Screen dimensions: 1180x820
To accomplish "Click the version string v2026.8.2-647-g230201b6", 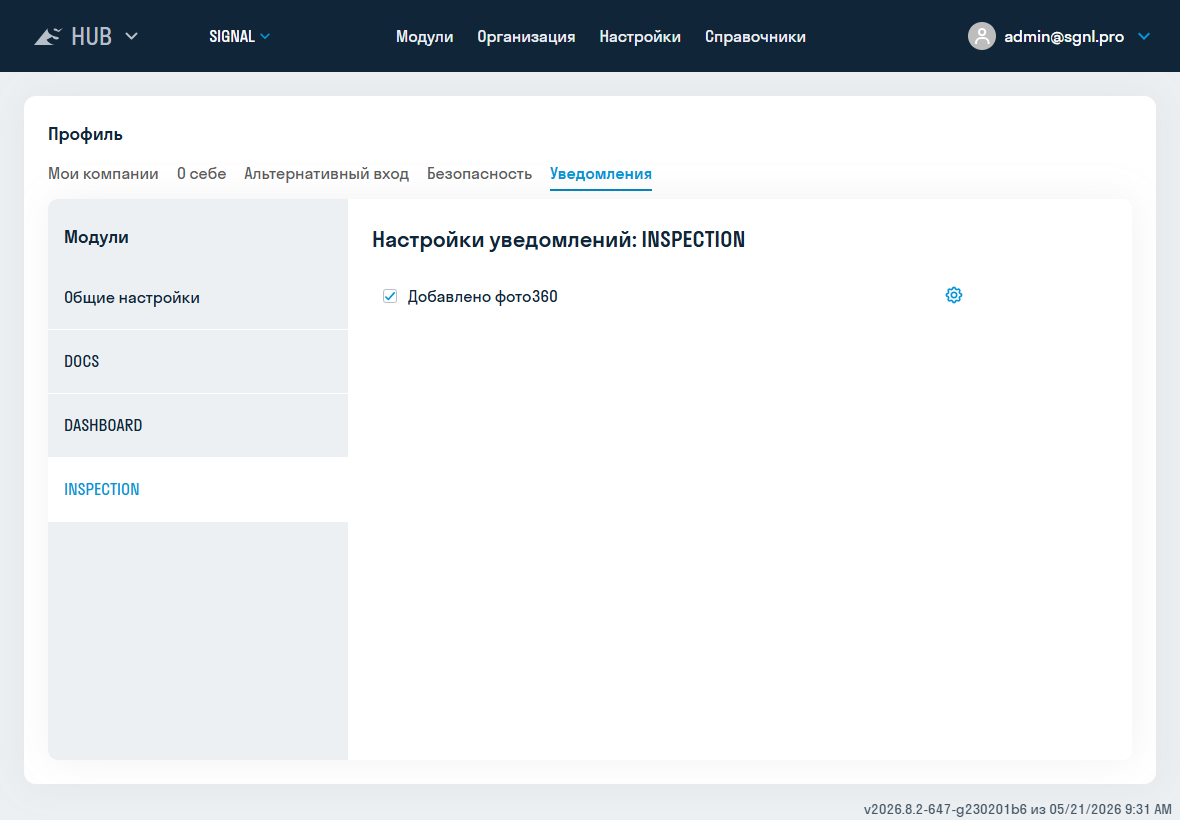I will tap(945, 809).
